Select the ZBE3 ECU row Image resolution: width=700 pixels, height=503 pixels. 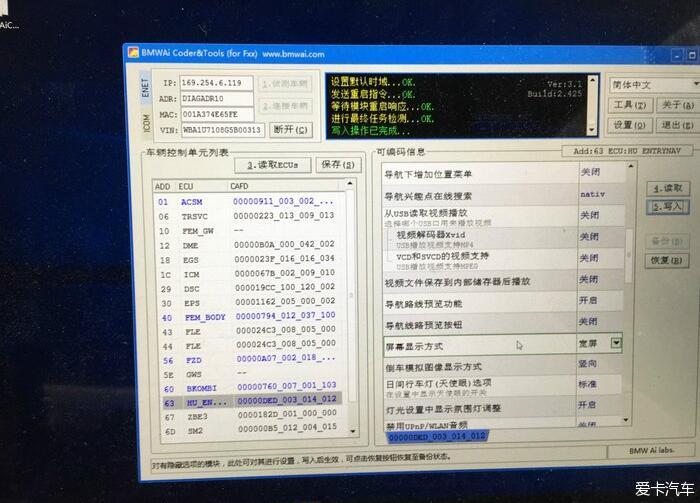tap(254, 416)
